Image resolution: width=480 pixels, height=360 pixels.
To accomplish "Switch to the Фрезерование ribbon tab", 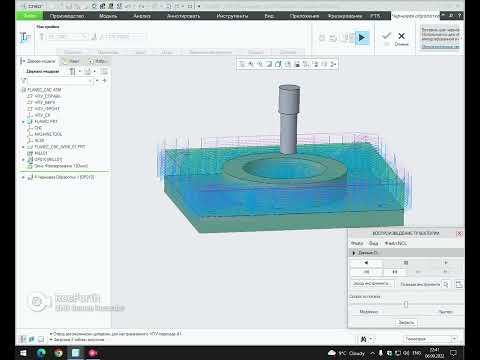I will click(x=345, y=16).
